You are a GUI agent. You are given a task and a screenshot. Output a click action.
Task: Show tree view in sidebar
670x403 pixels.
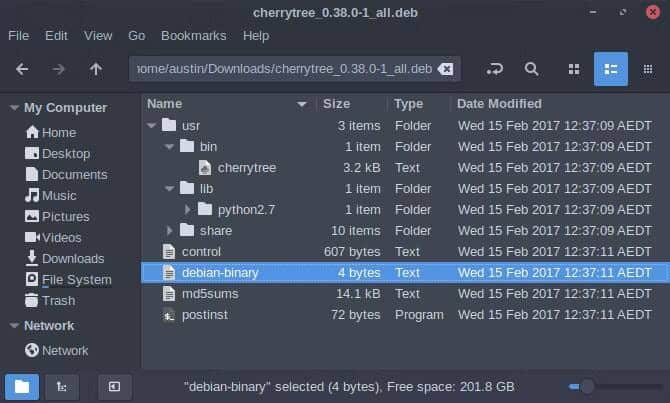pyautogui.click(x=60, y=386)
